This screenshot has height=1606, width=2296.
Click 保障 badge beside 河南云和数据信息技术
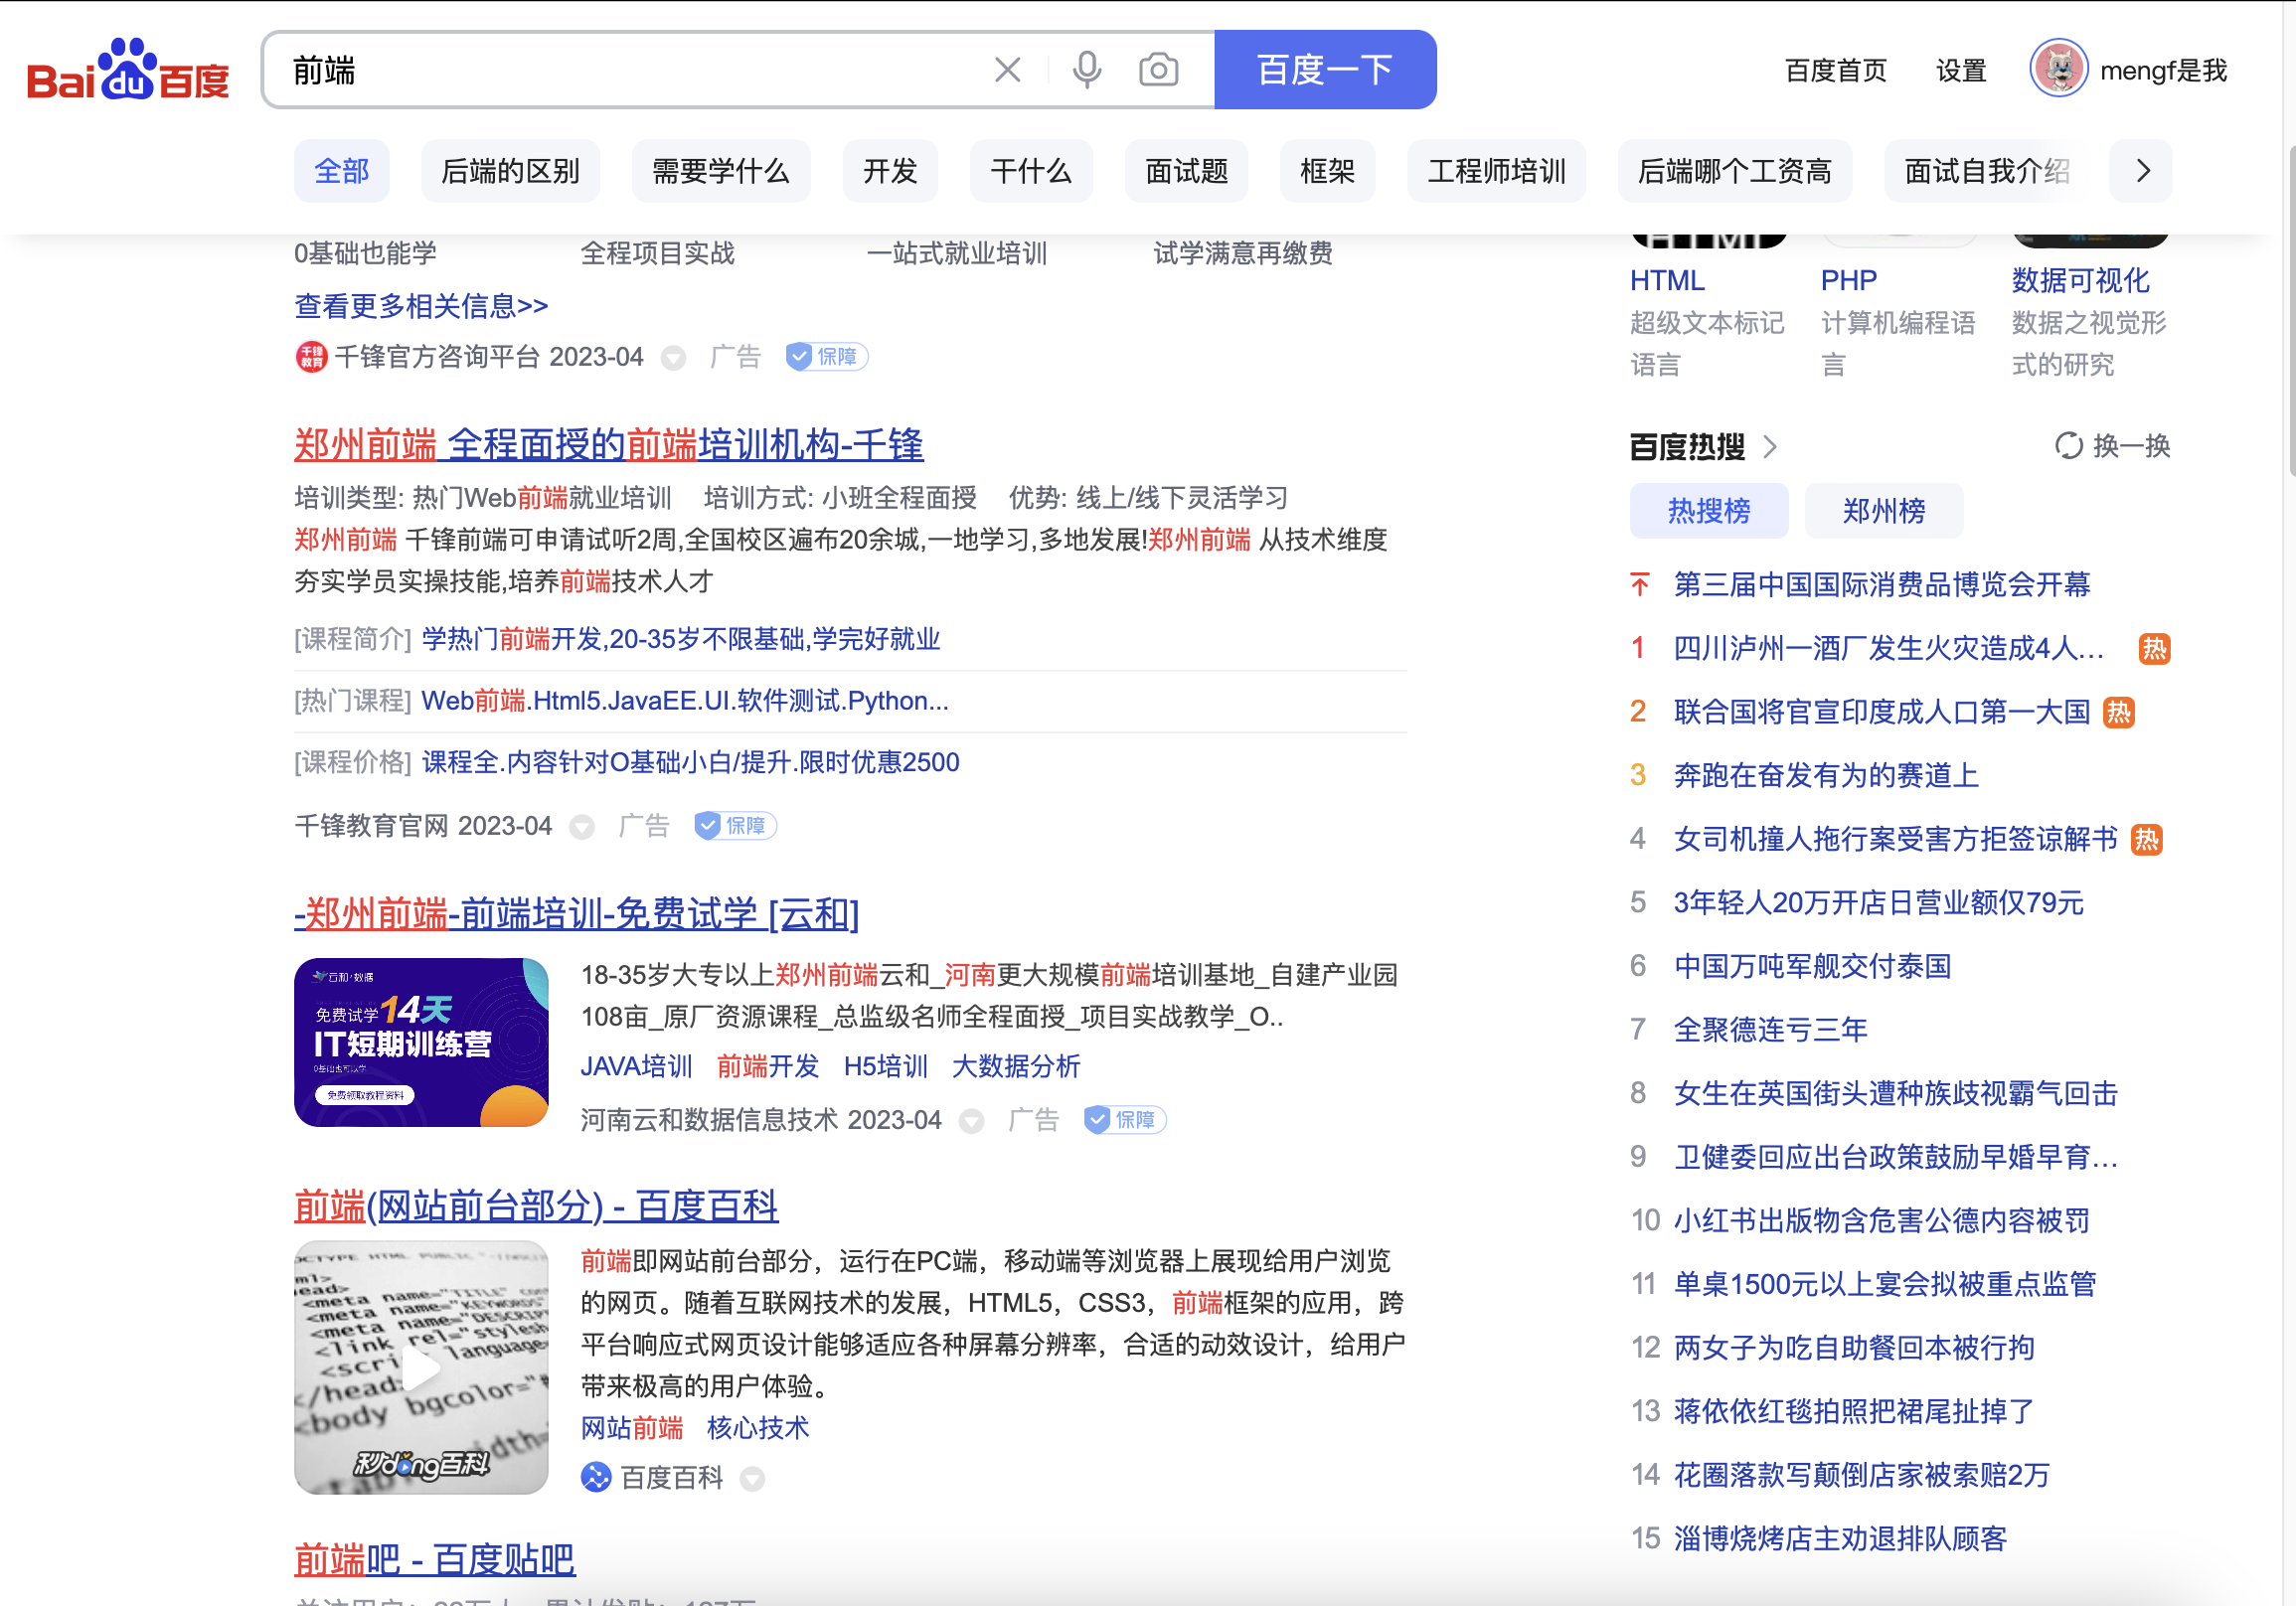click(1125, 1119)
